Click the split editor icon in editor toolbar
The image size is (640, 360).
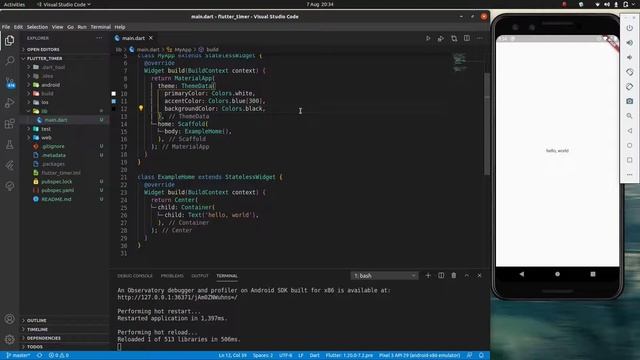[x=467, y=38]
